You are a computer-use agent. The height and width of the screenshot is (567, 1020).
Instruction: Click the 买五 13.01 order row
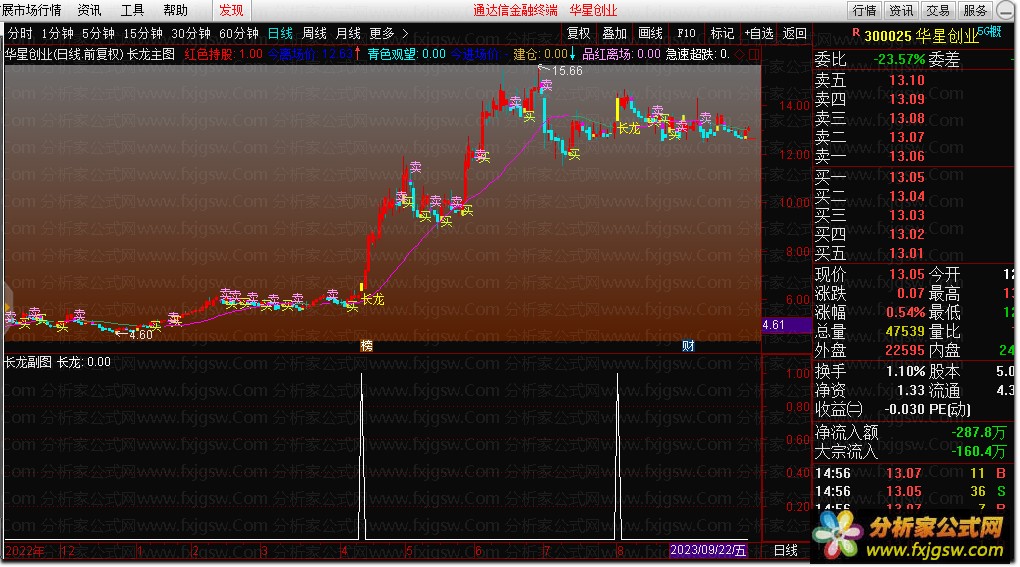914,253
